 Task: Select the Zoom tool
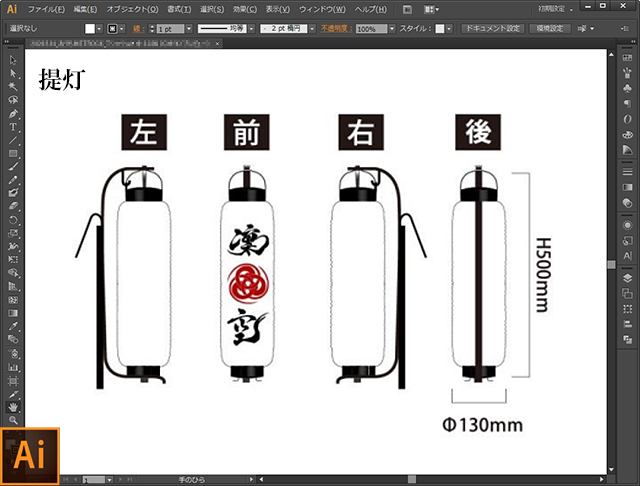pos(13,420)
